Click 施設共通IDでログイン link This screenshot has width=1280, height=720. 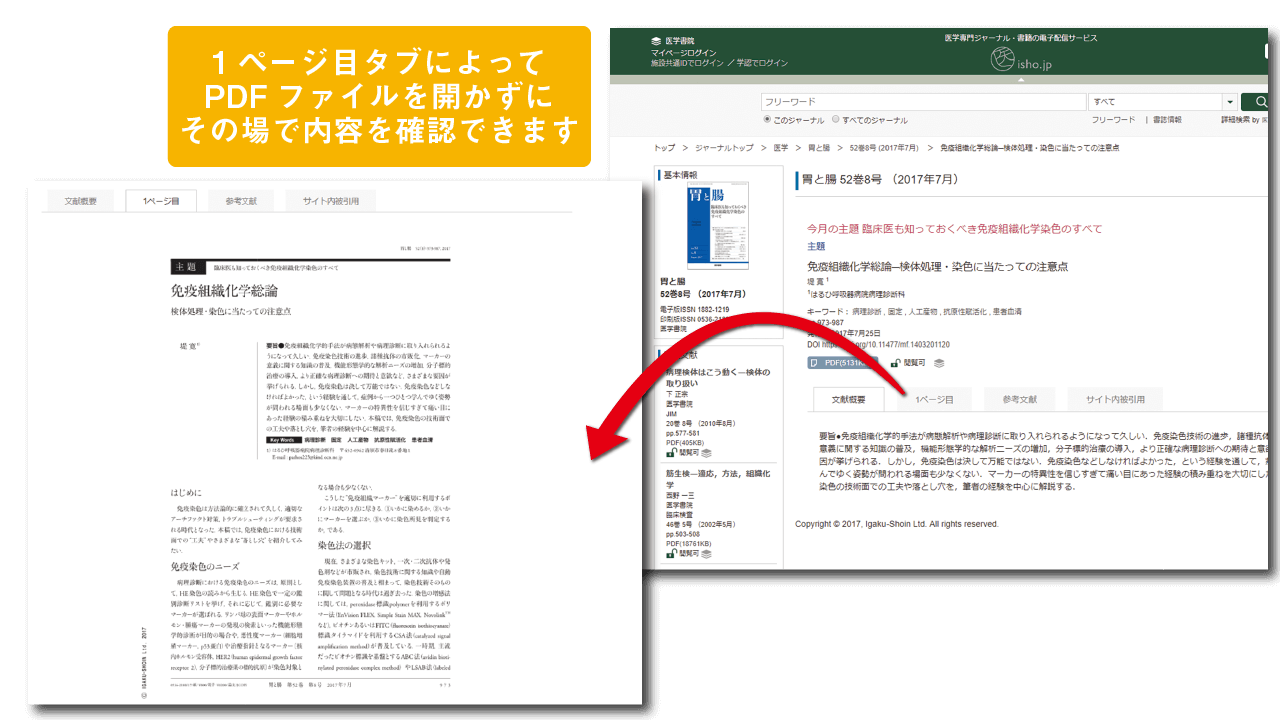[x=686, y=63]
